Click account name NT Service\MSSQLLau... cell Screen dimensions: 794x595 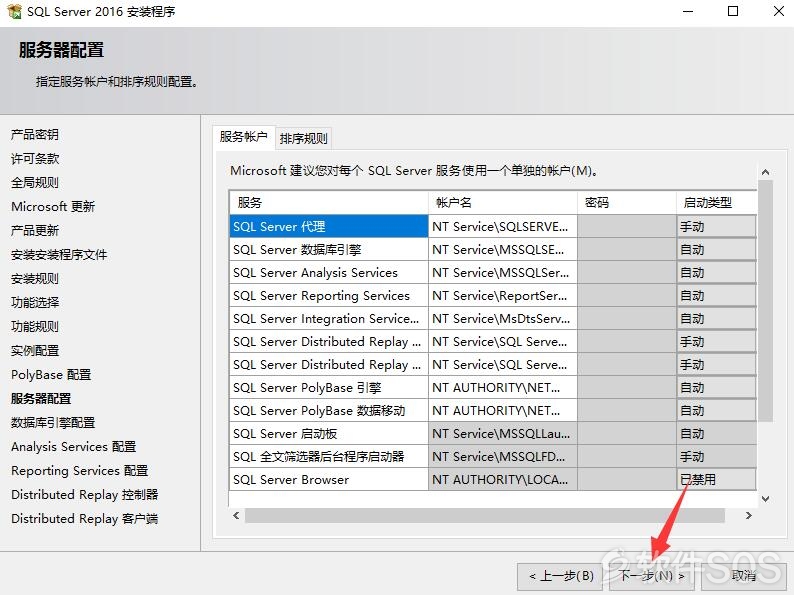pos(503,434)
